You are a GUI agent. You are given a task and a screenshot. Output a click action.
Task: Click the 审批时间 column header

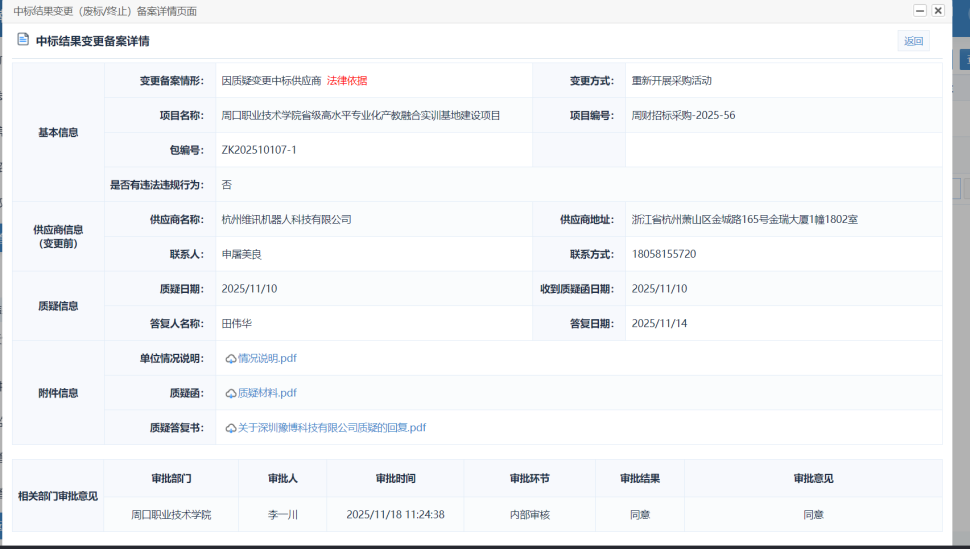pos(395,478)
